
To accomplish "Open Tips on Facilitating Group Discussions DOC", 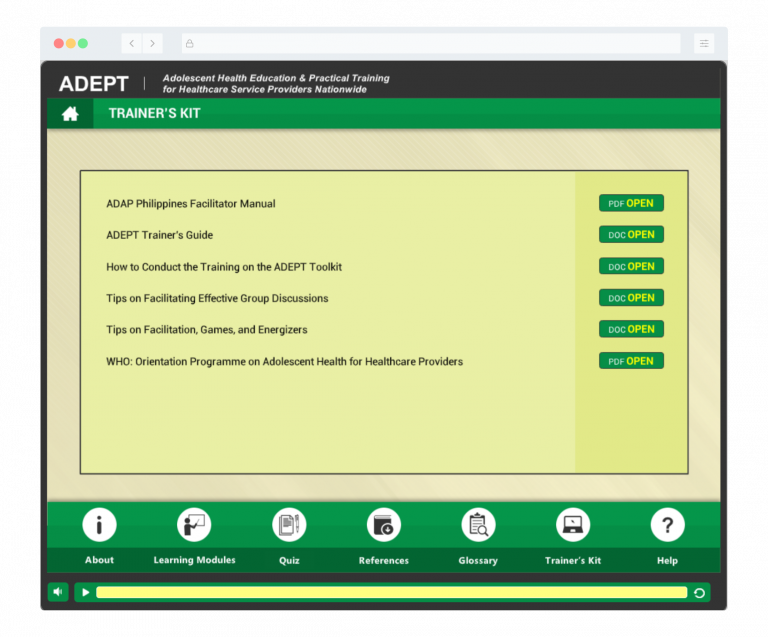I will [631, 298].
